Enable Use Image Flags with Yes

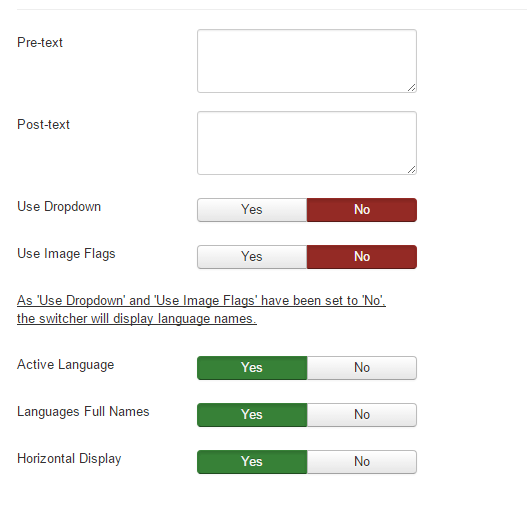point(252,257)
